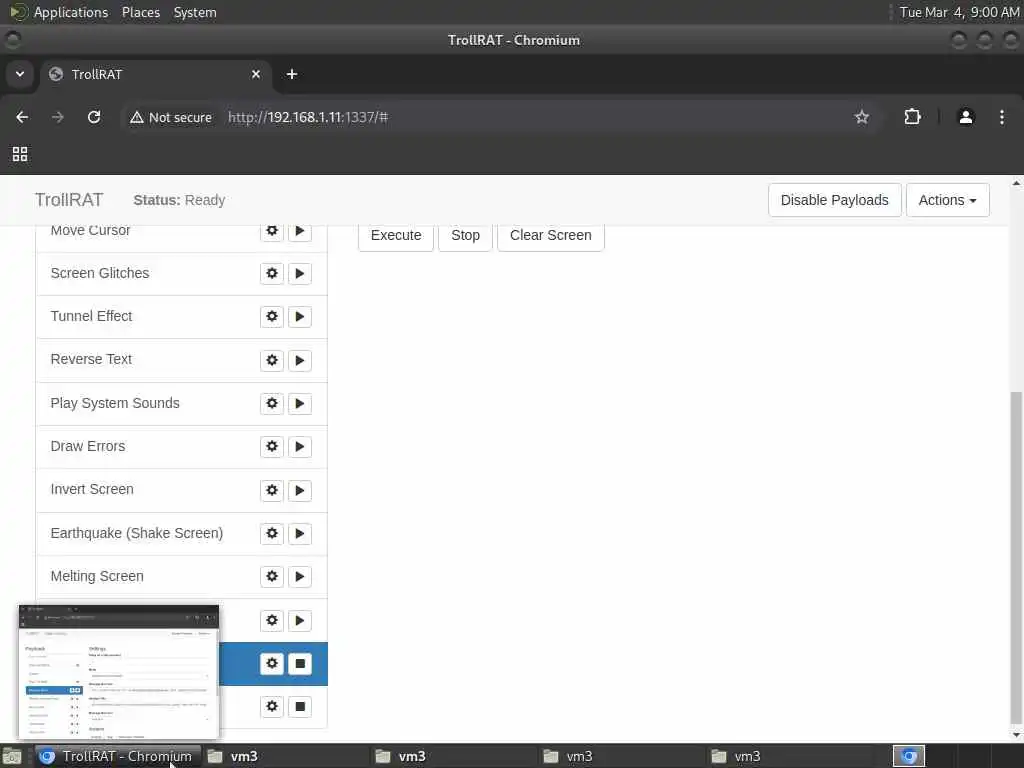The width and height of the screenshot is (1024, 768).
Task: Open settings gear for Play System Sounds
Action: coord(272,403)
